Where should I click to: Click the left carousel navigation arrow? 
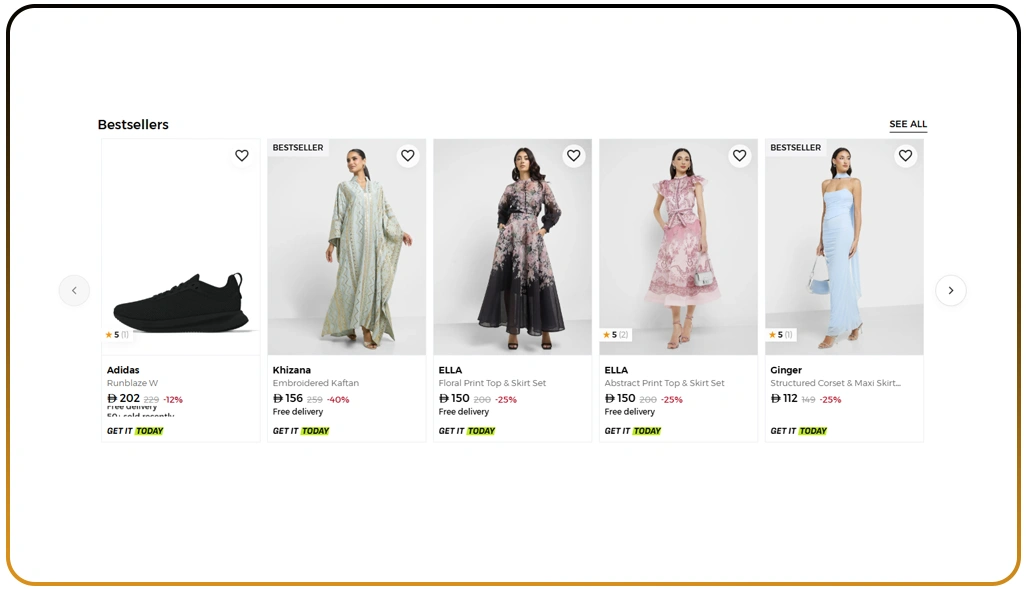75,290
